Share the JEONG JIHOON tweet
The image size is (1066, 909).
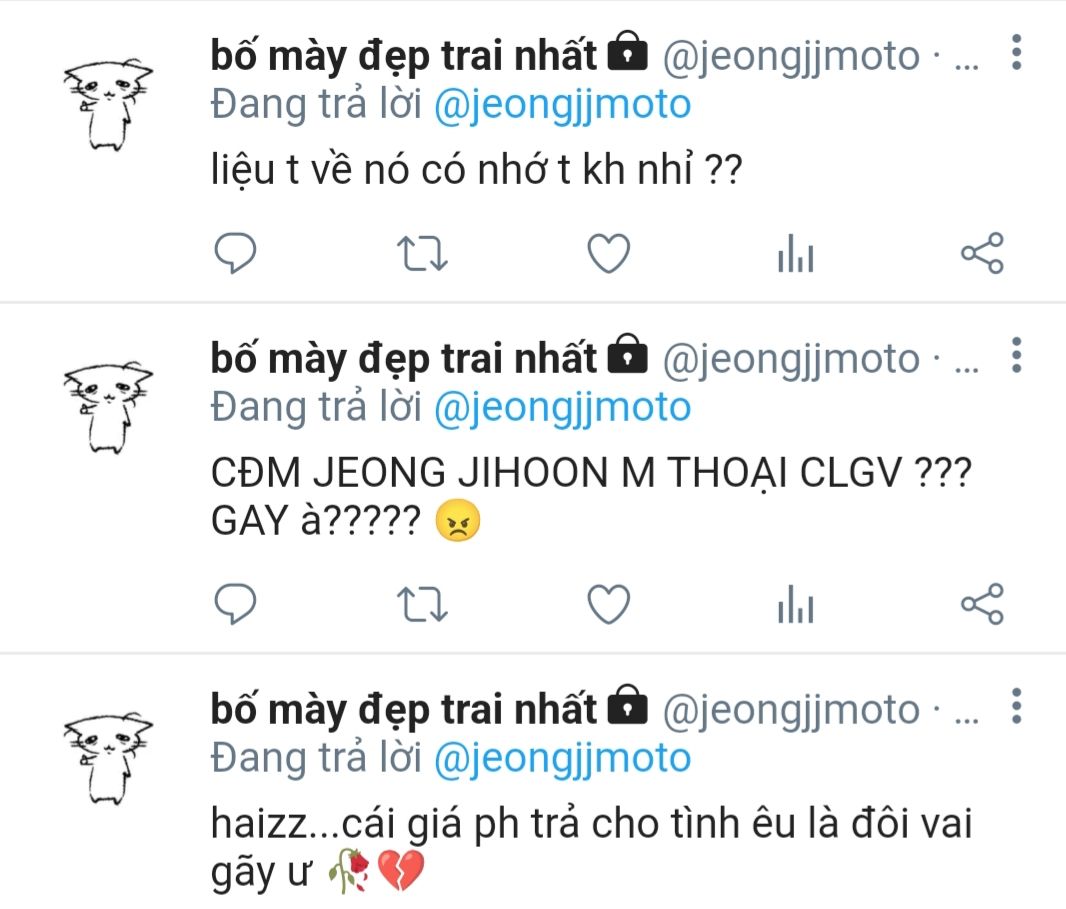pos(982,604)
